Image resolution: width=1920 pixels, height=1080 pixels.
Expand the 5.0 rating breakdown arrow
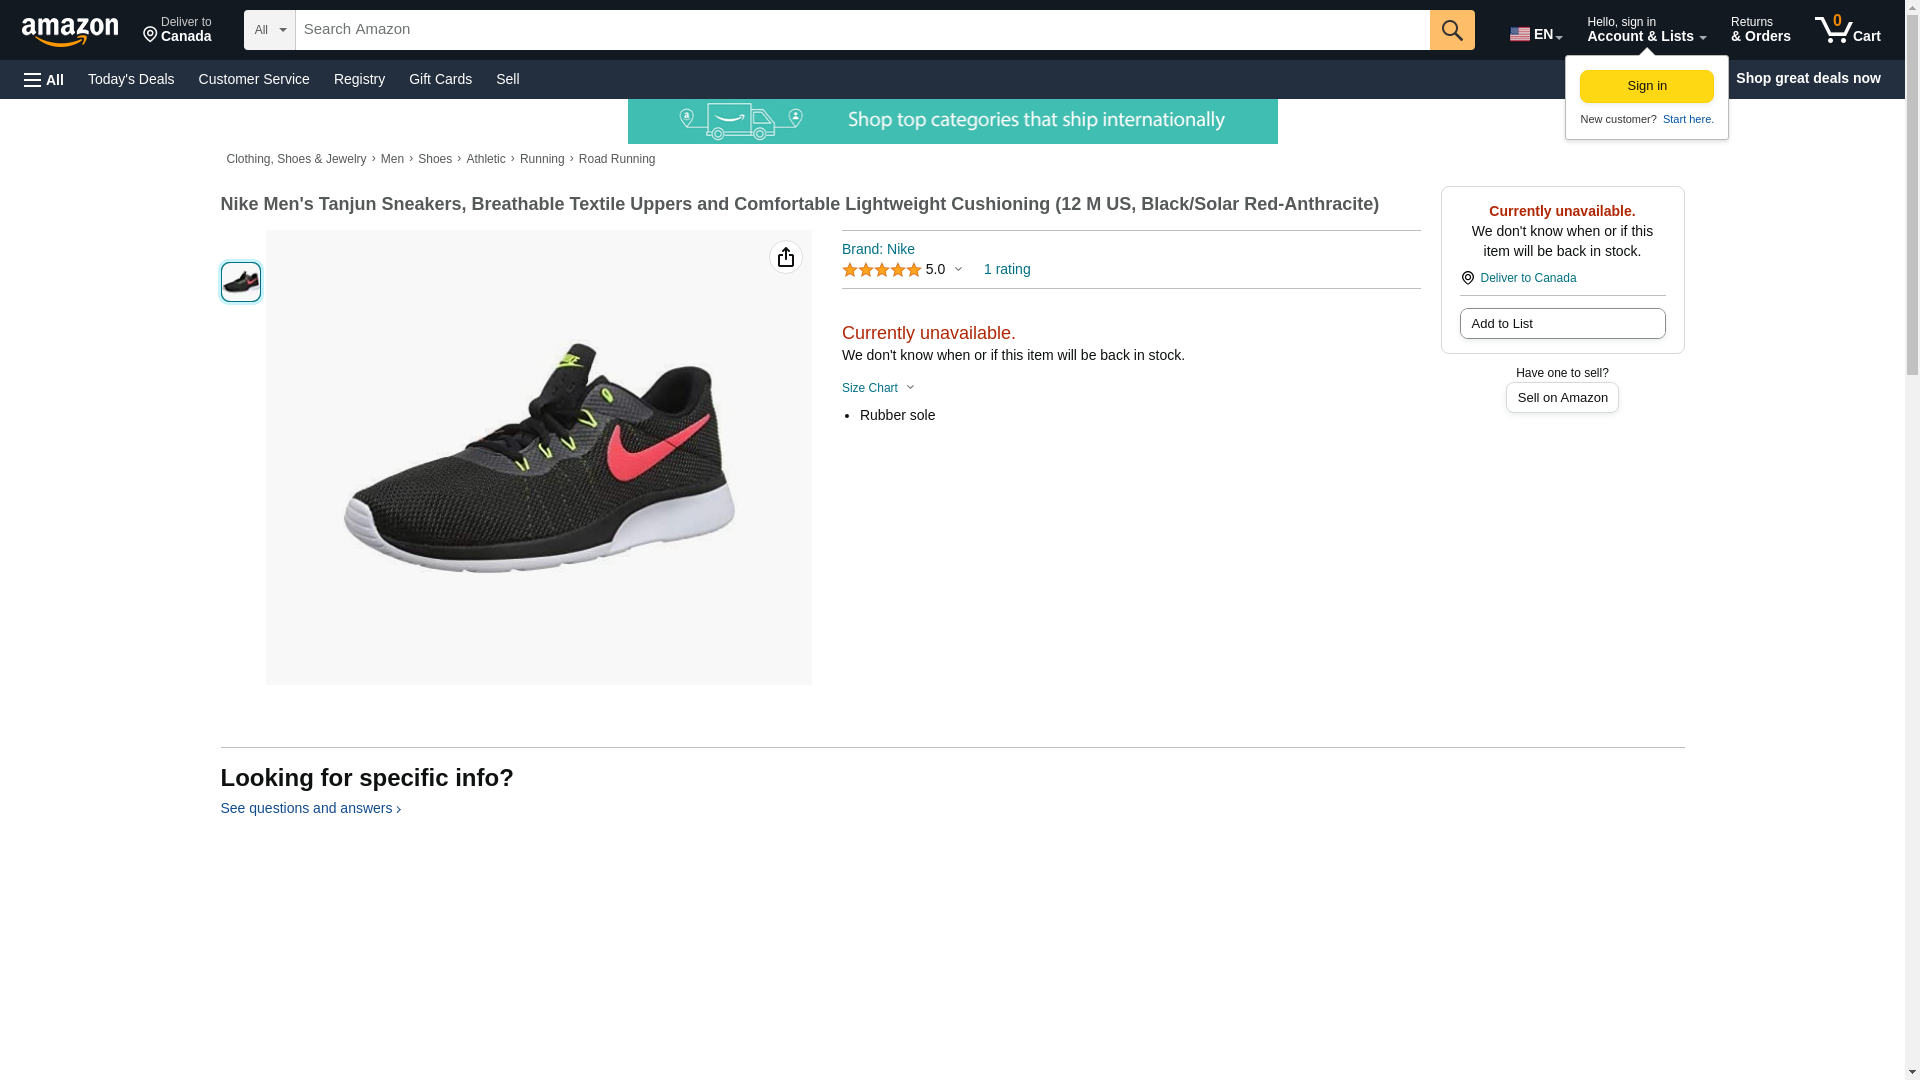click(x=958, y=270)
